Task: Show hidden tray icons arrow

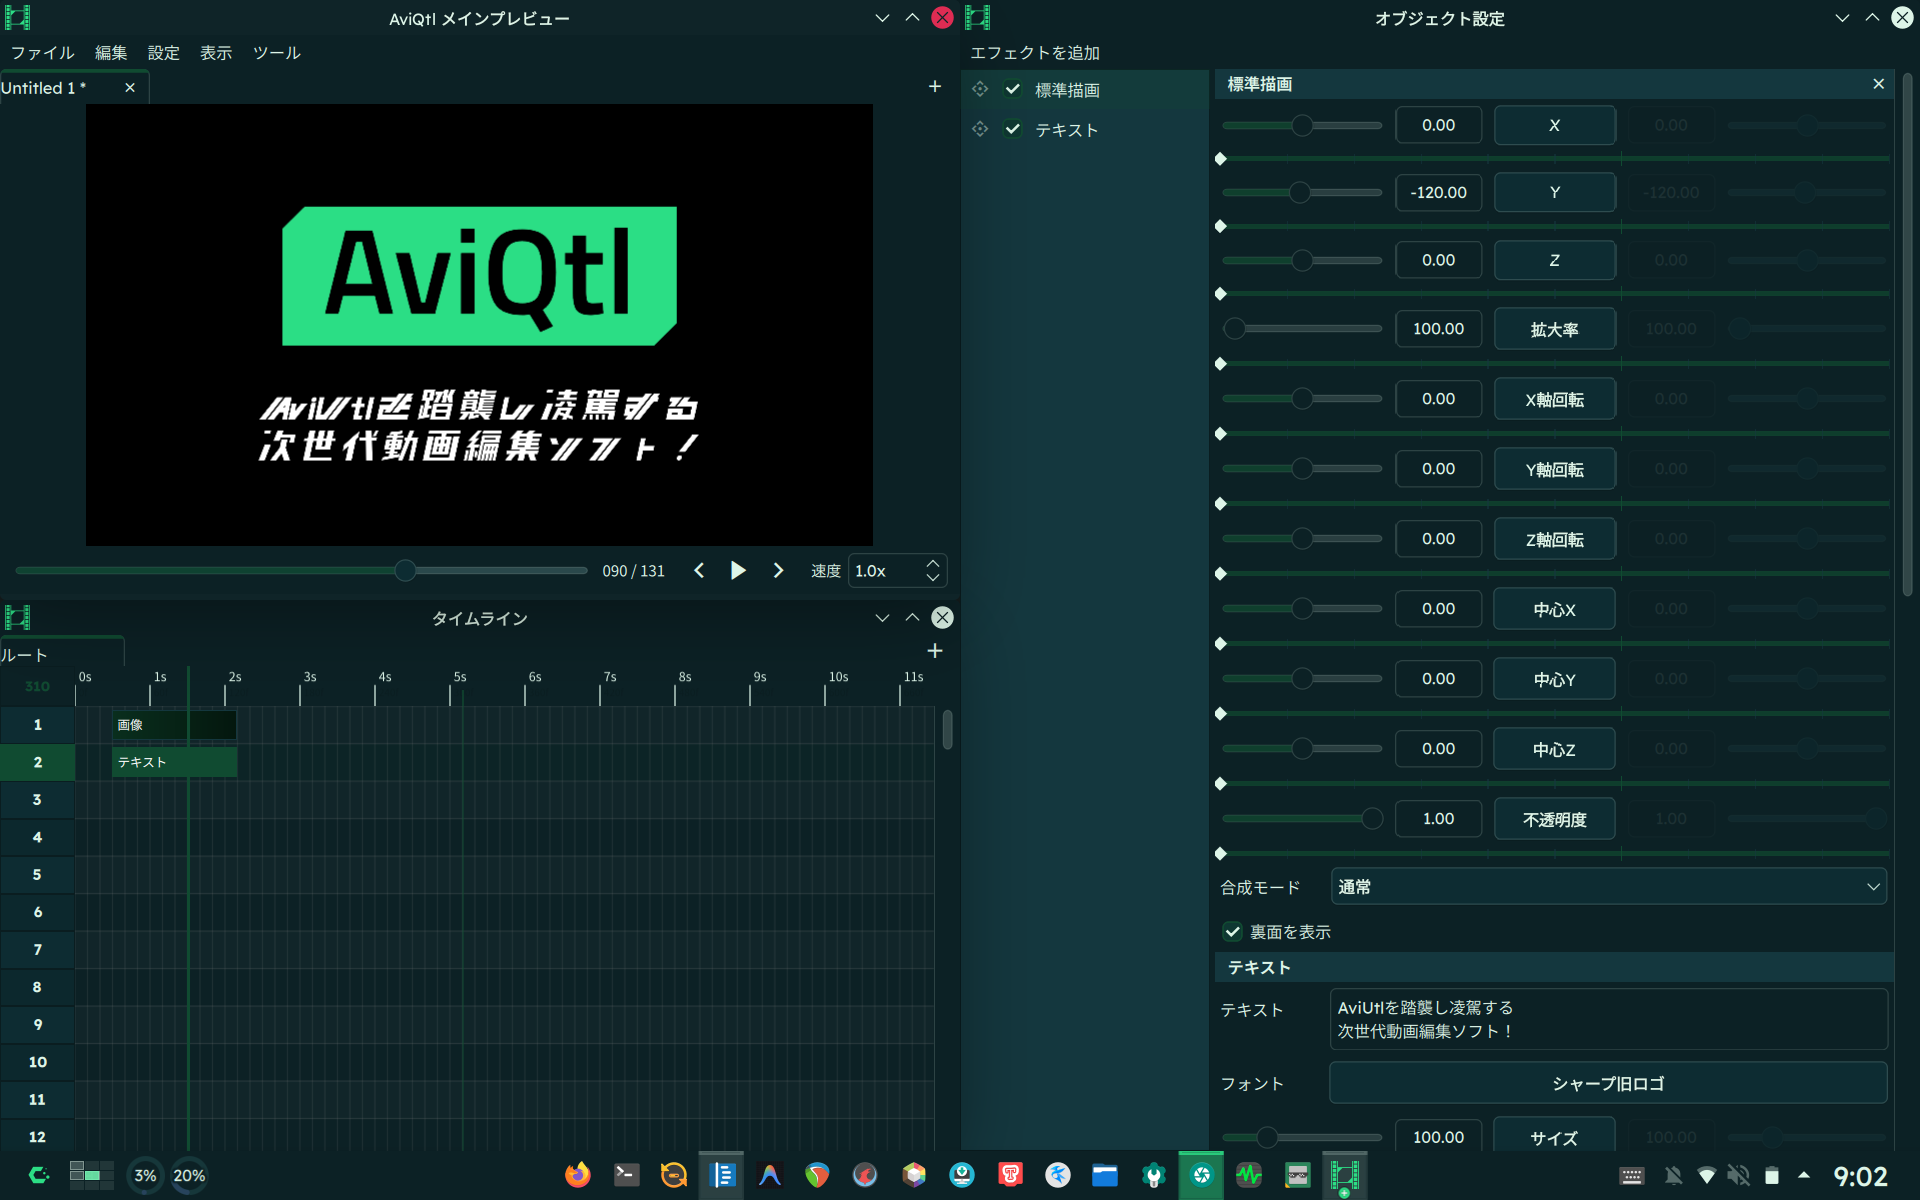Action: (x=1804, y=1176)
